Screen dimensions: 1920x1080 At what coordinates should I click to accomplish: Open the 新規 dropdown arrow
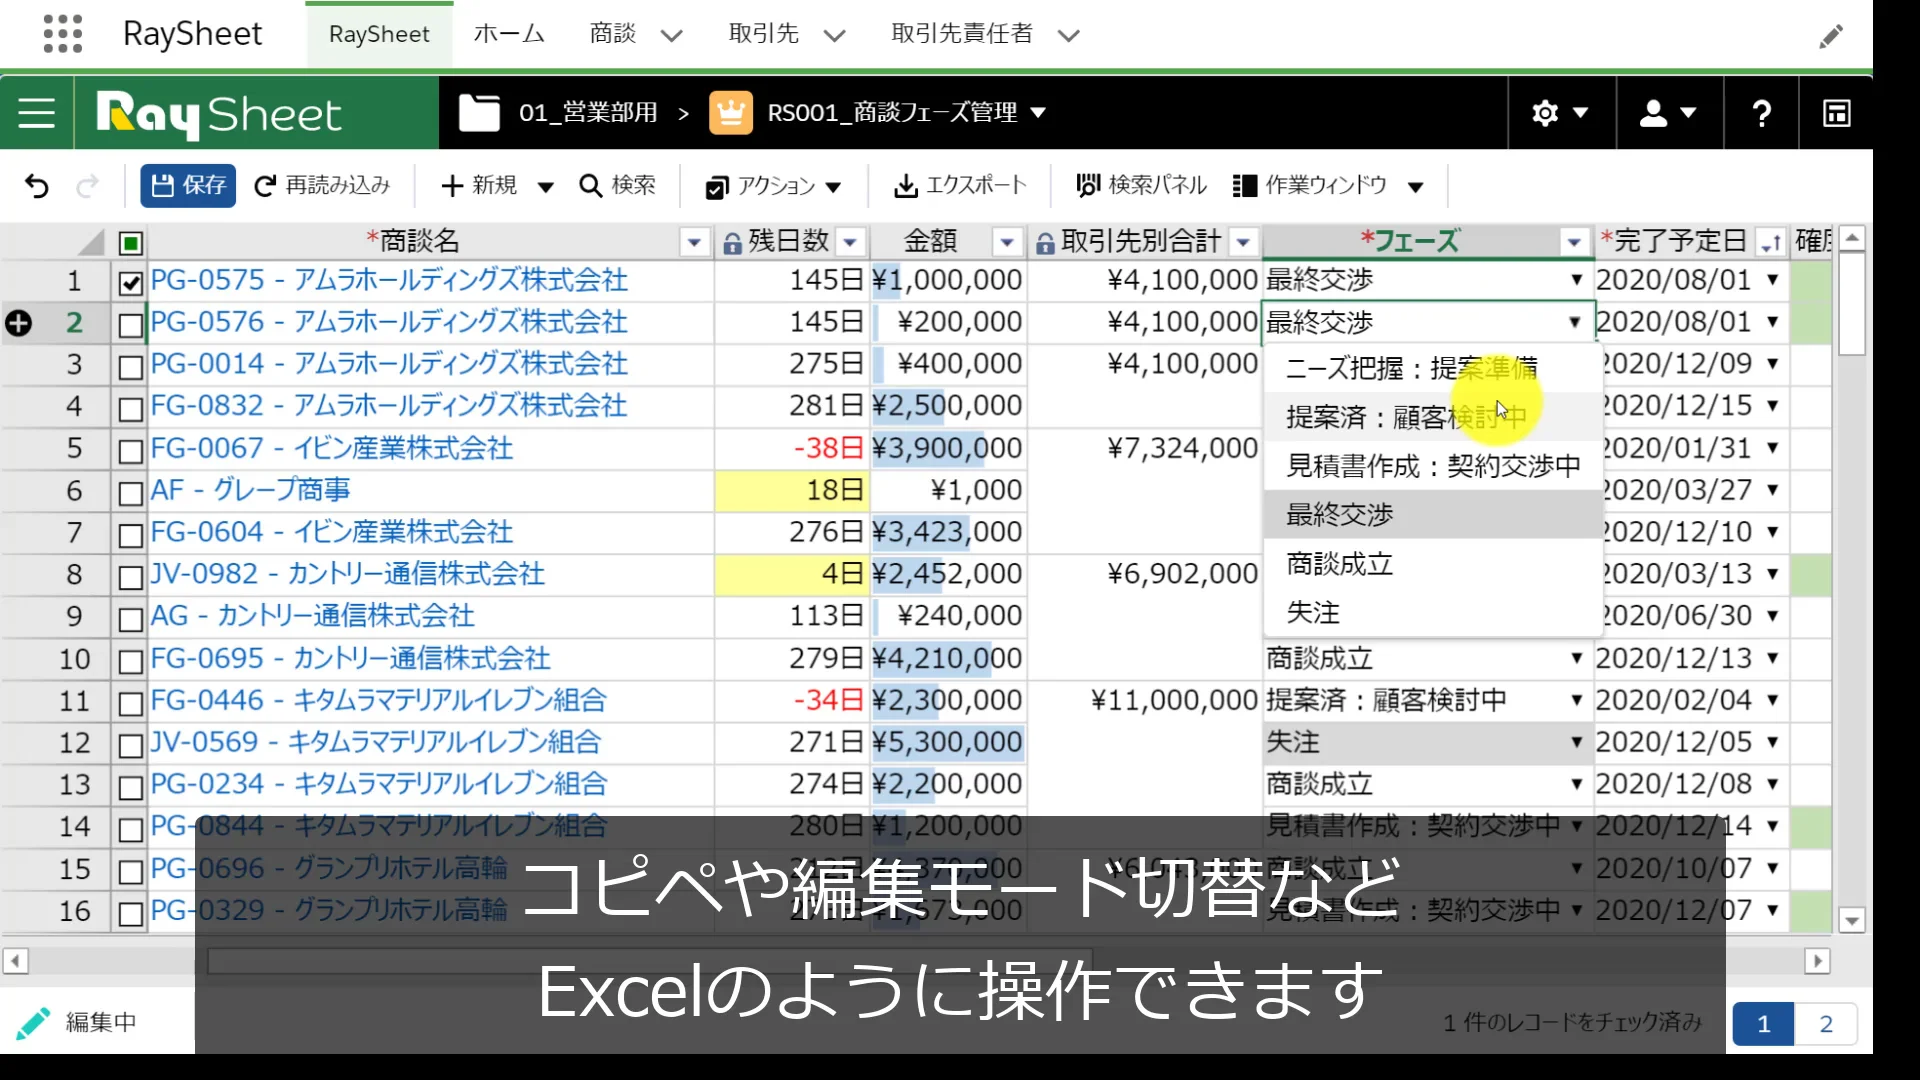coord(545,187)
